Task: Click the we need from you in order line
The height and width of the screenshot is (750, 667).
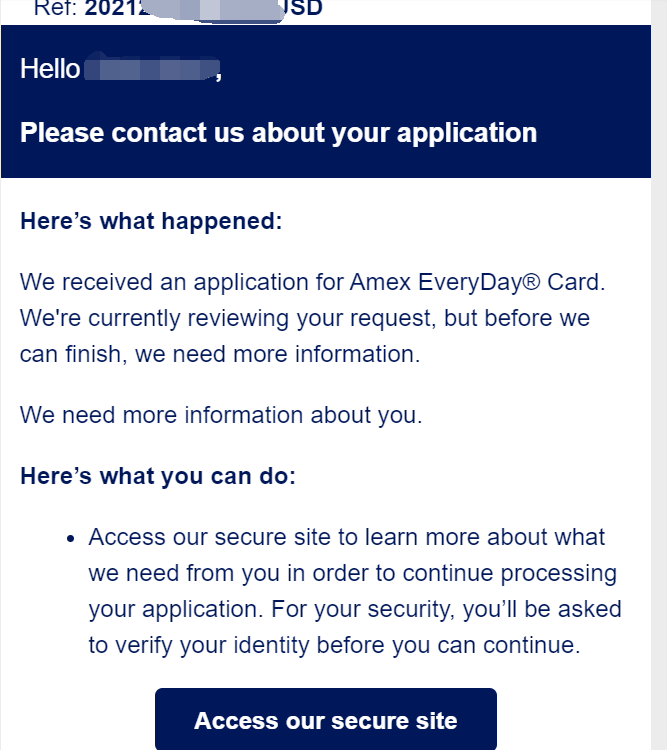Action: click(353, 573)
